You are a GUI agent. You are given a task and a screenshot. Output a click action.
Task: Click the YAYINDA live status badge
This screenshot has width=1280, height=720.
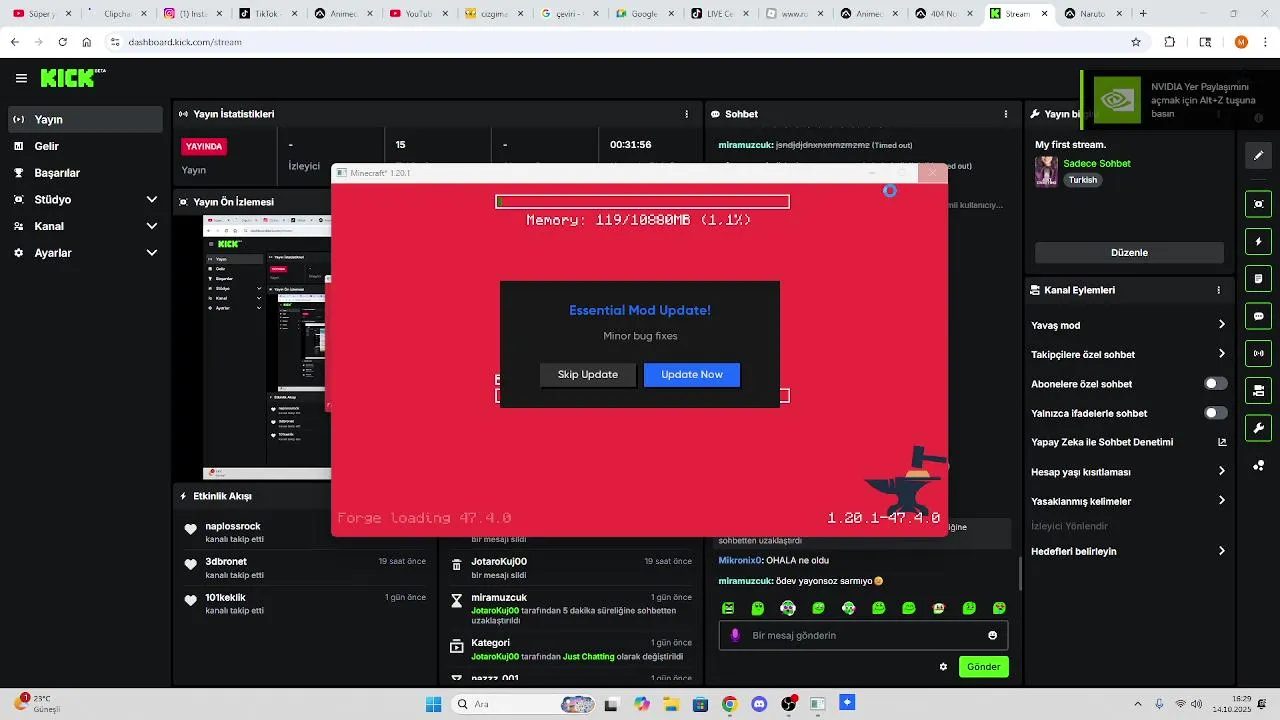(x=204, y=146)
